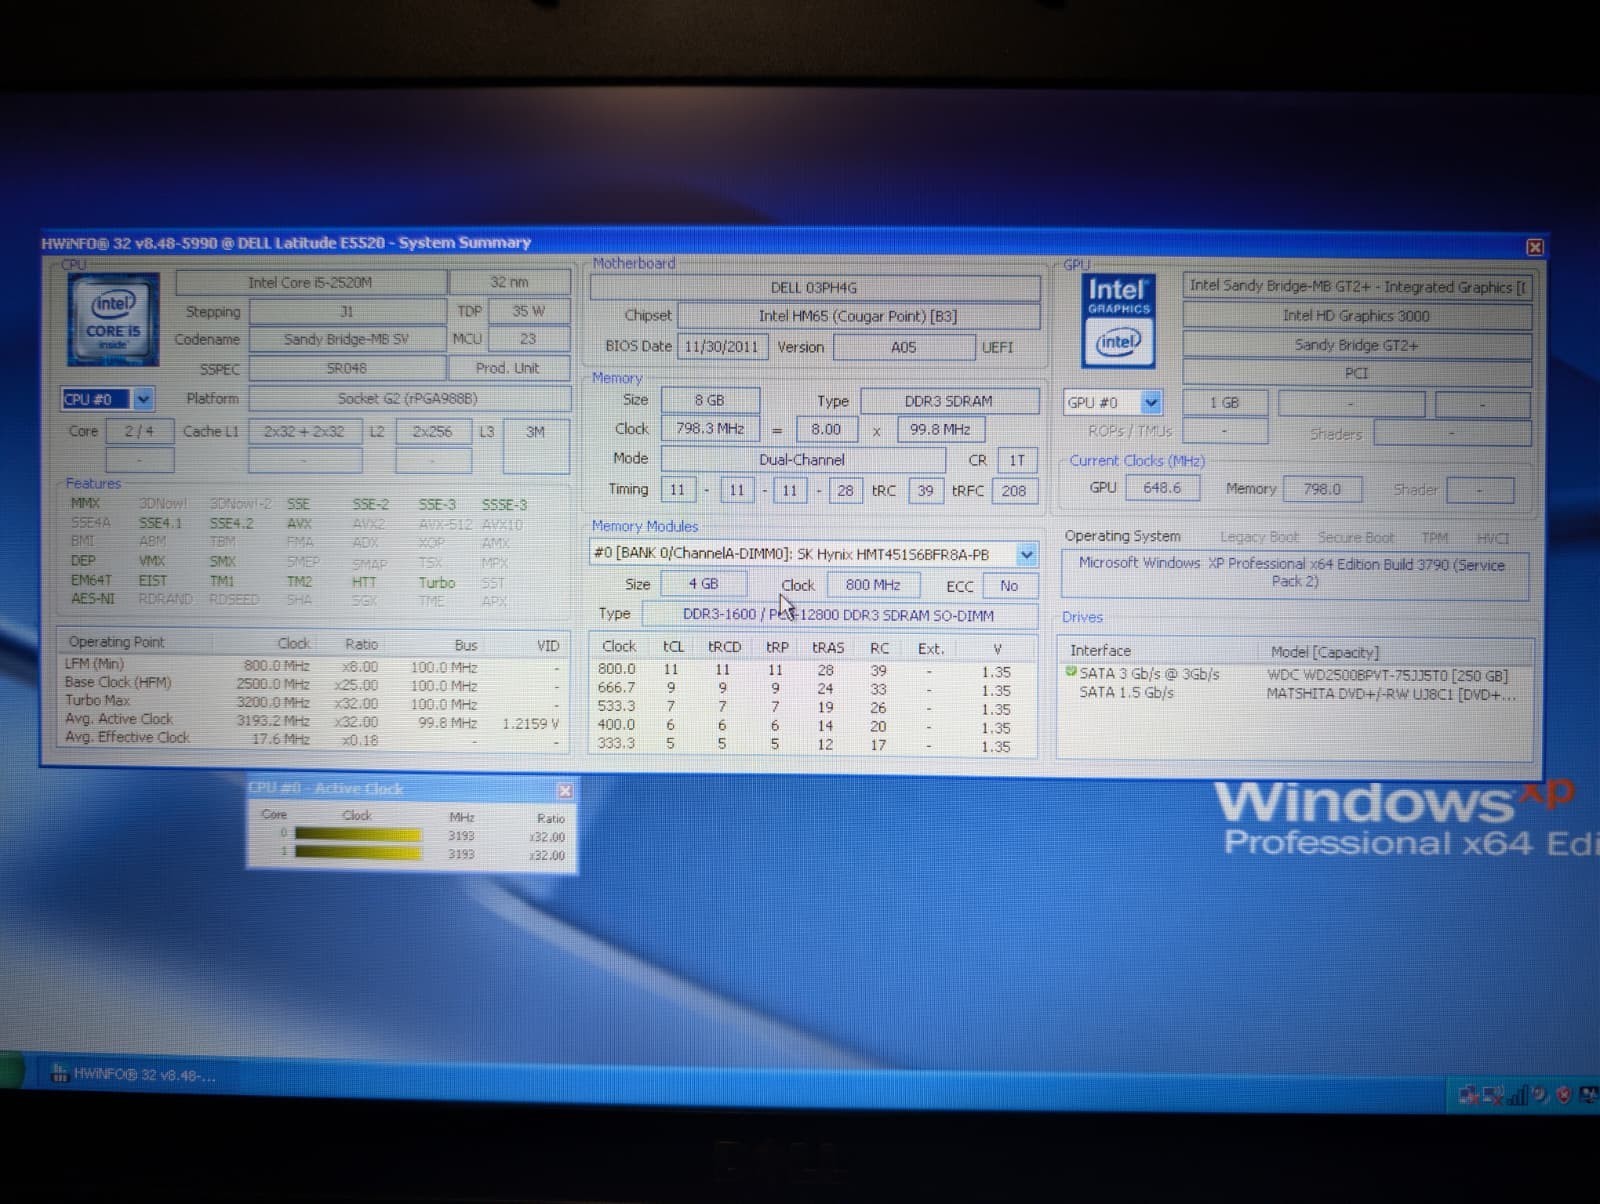
Task: Click the 798.3 MHz memory clock field
Action: point(710,429)
